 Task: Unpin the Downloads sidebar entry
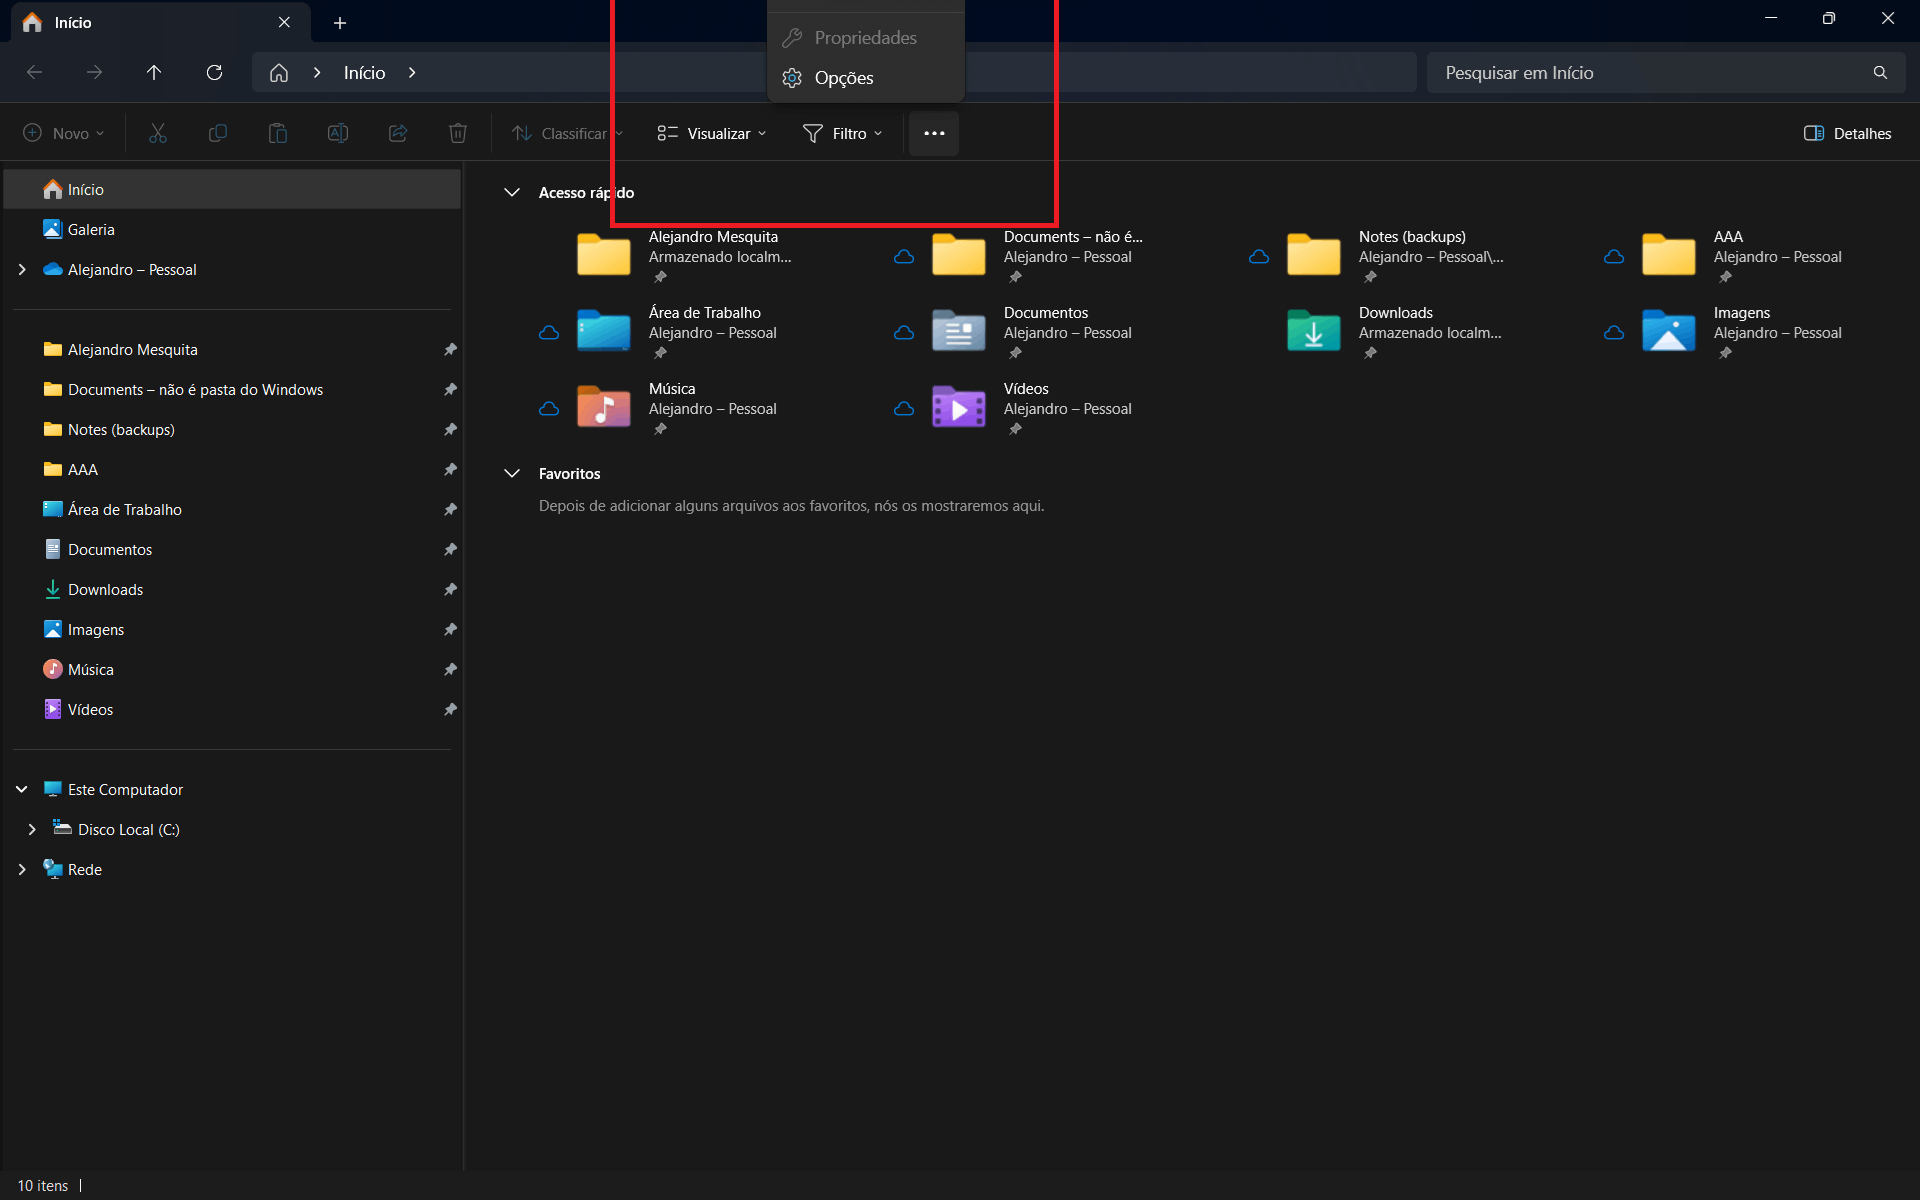(x=450, y=589)
